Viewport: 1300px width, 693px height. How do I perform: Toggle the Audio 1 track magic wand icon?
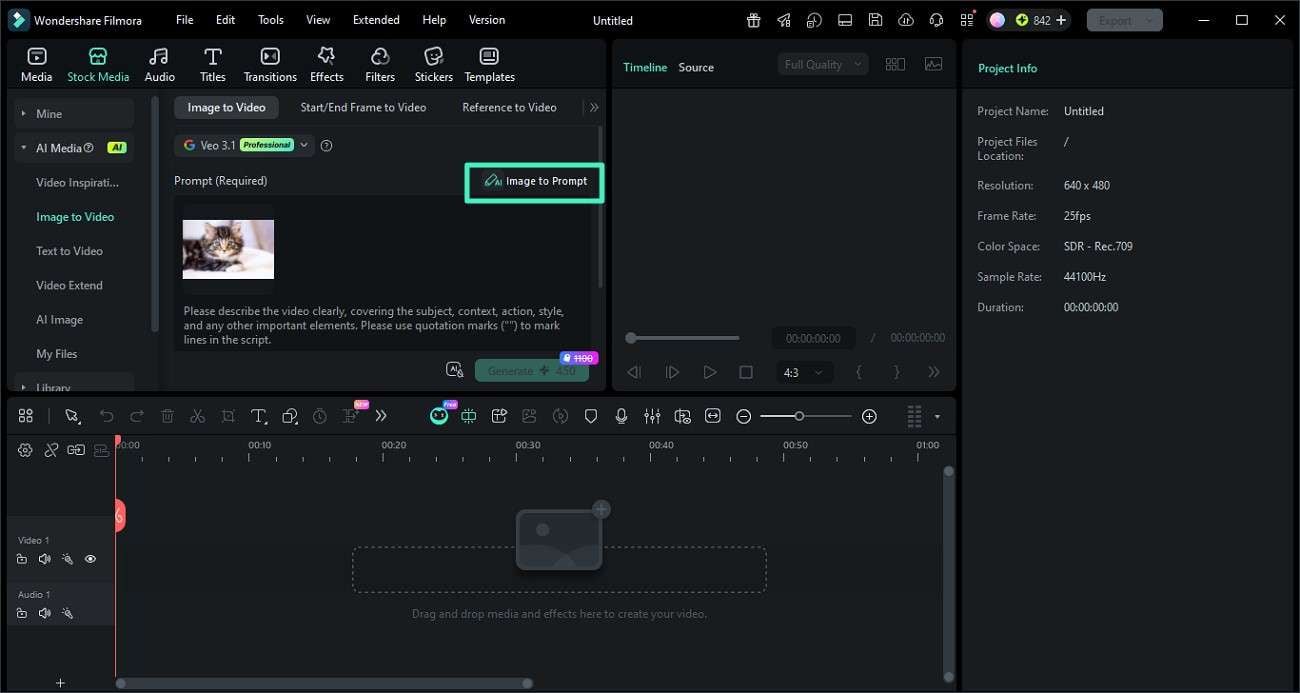[67, 613]
